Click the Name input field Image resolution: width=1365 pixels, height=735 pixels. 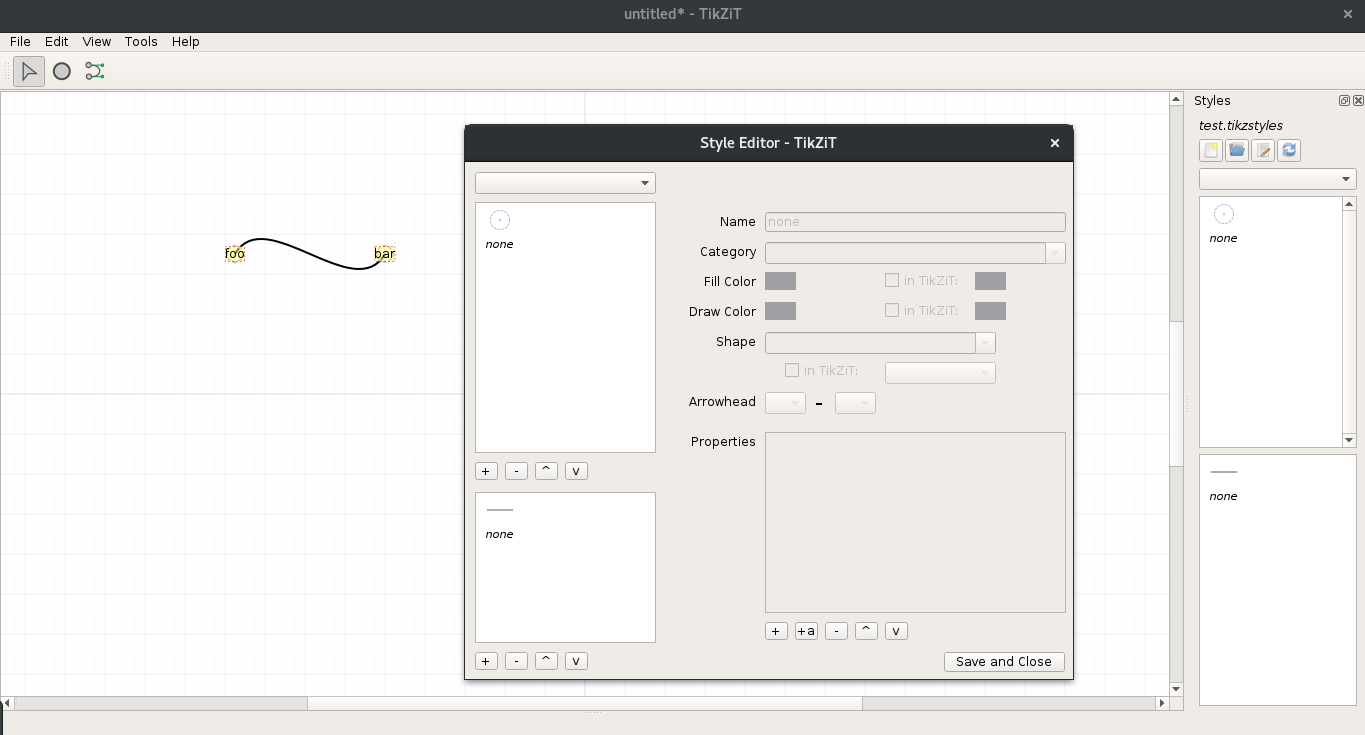click(x=915, y=222)
